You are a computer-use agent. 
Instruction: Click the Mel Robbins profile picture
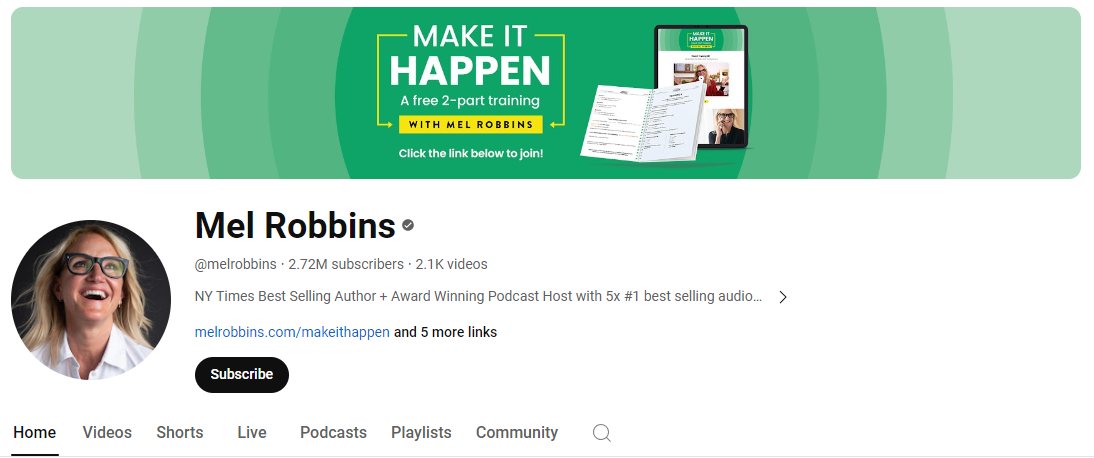[91, 300]
